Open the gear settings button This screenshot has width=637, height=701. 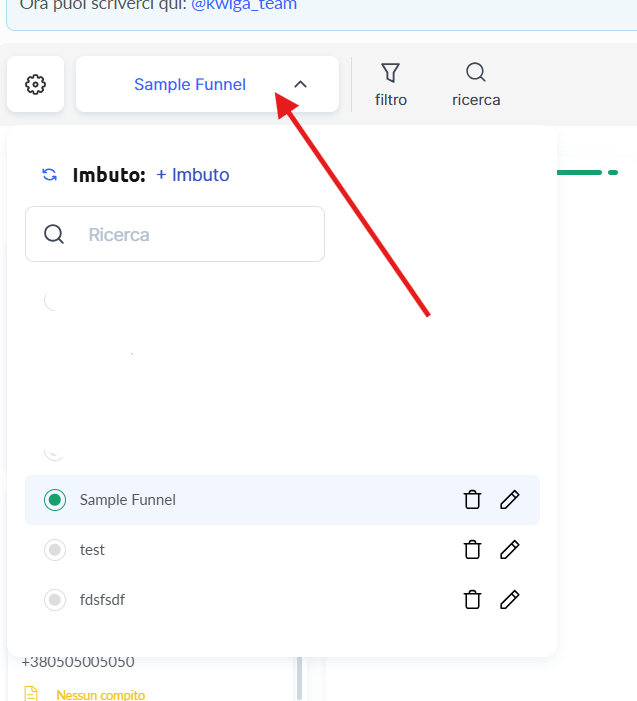tap(36, 84)
